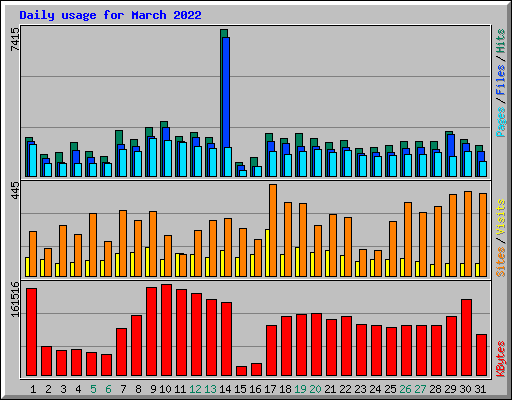This screenshot has width=512, height=400.
Task: Click day label 1 on the axis
Action: point(33,389)
